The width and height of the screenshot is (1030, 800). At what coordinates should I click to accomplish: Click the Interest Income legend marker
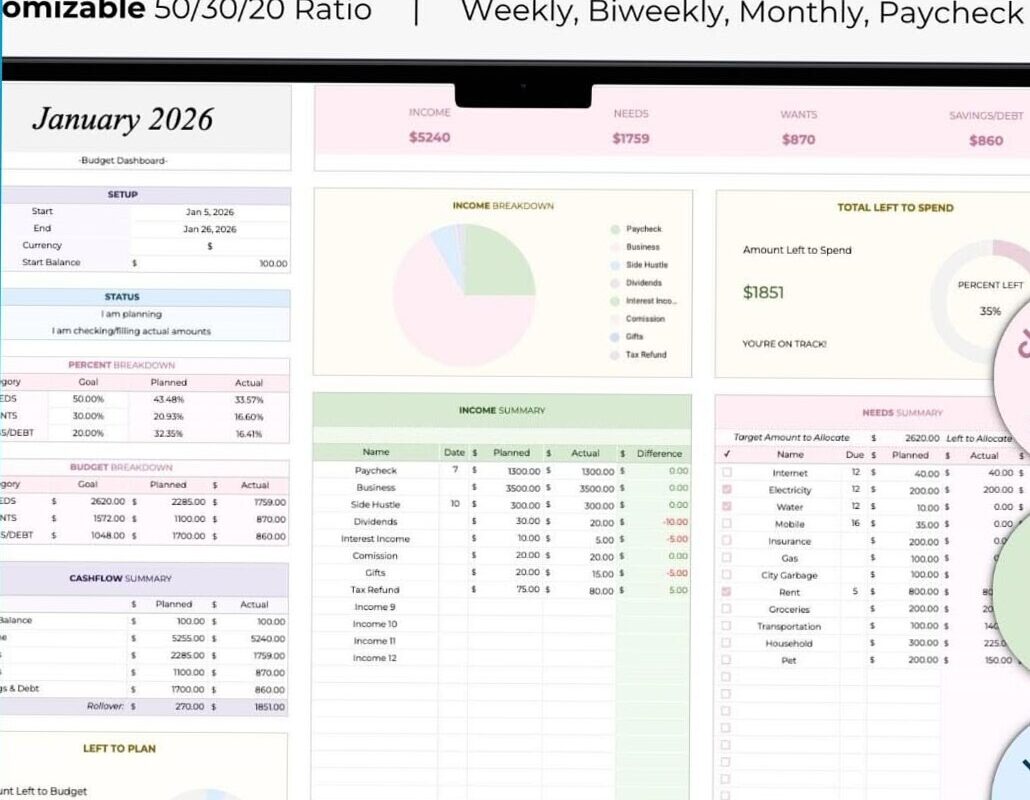(x=613, y=300)
